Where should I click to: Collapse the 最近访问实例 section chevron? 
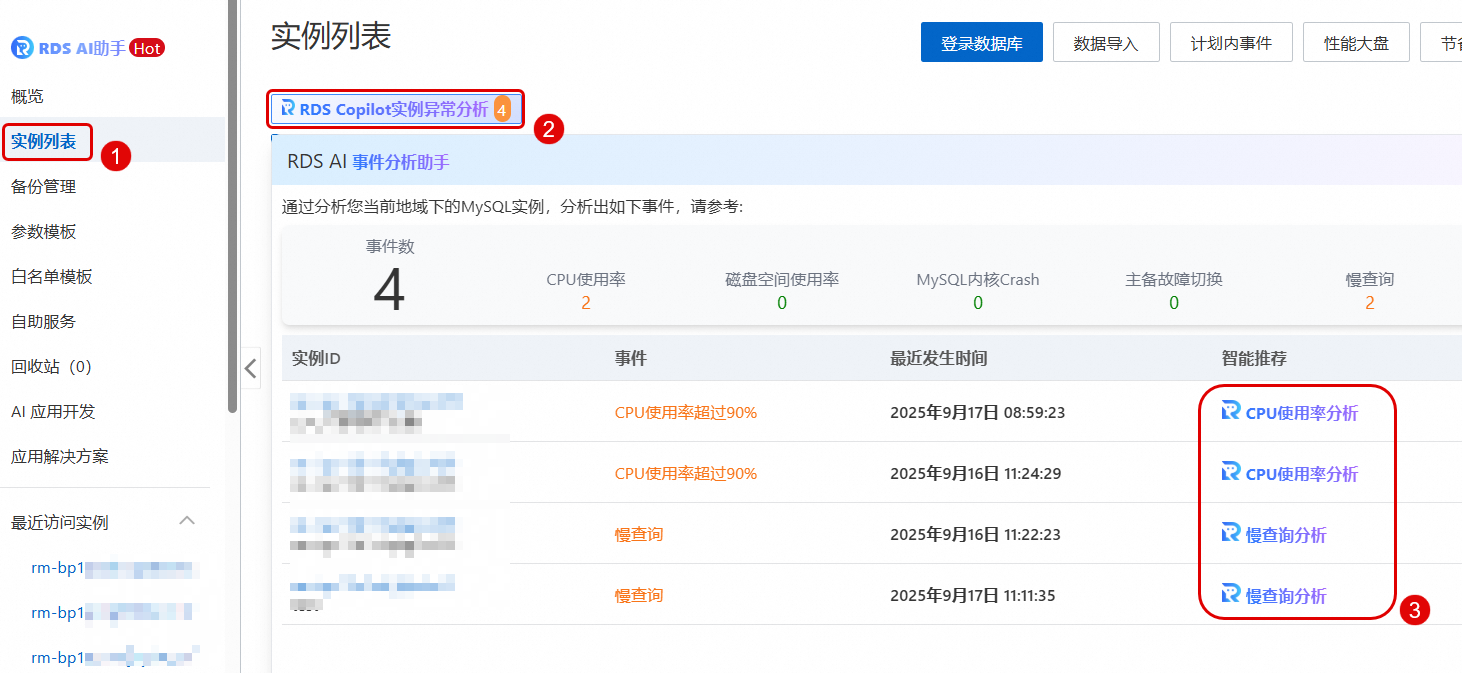187,521
